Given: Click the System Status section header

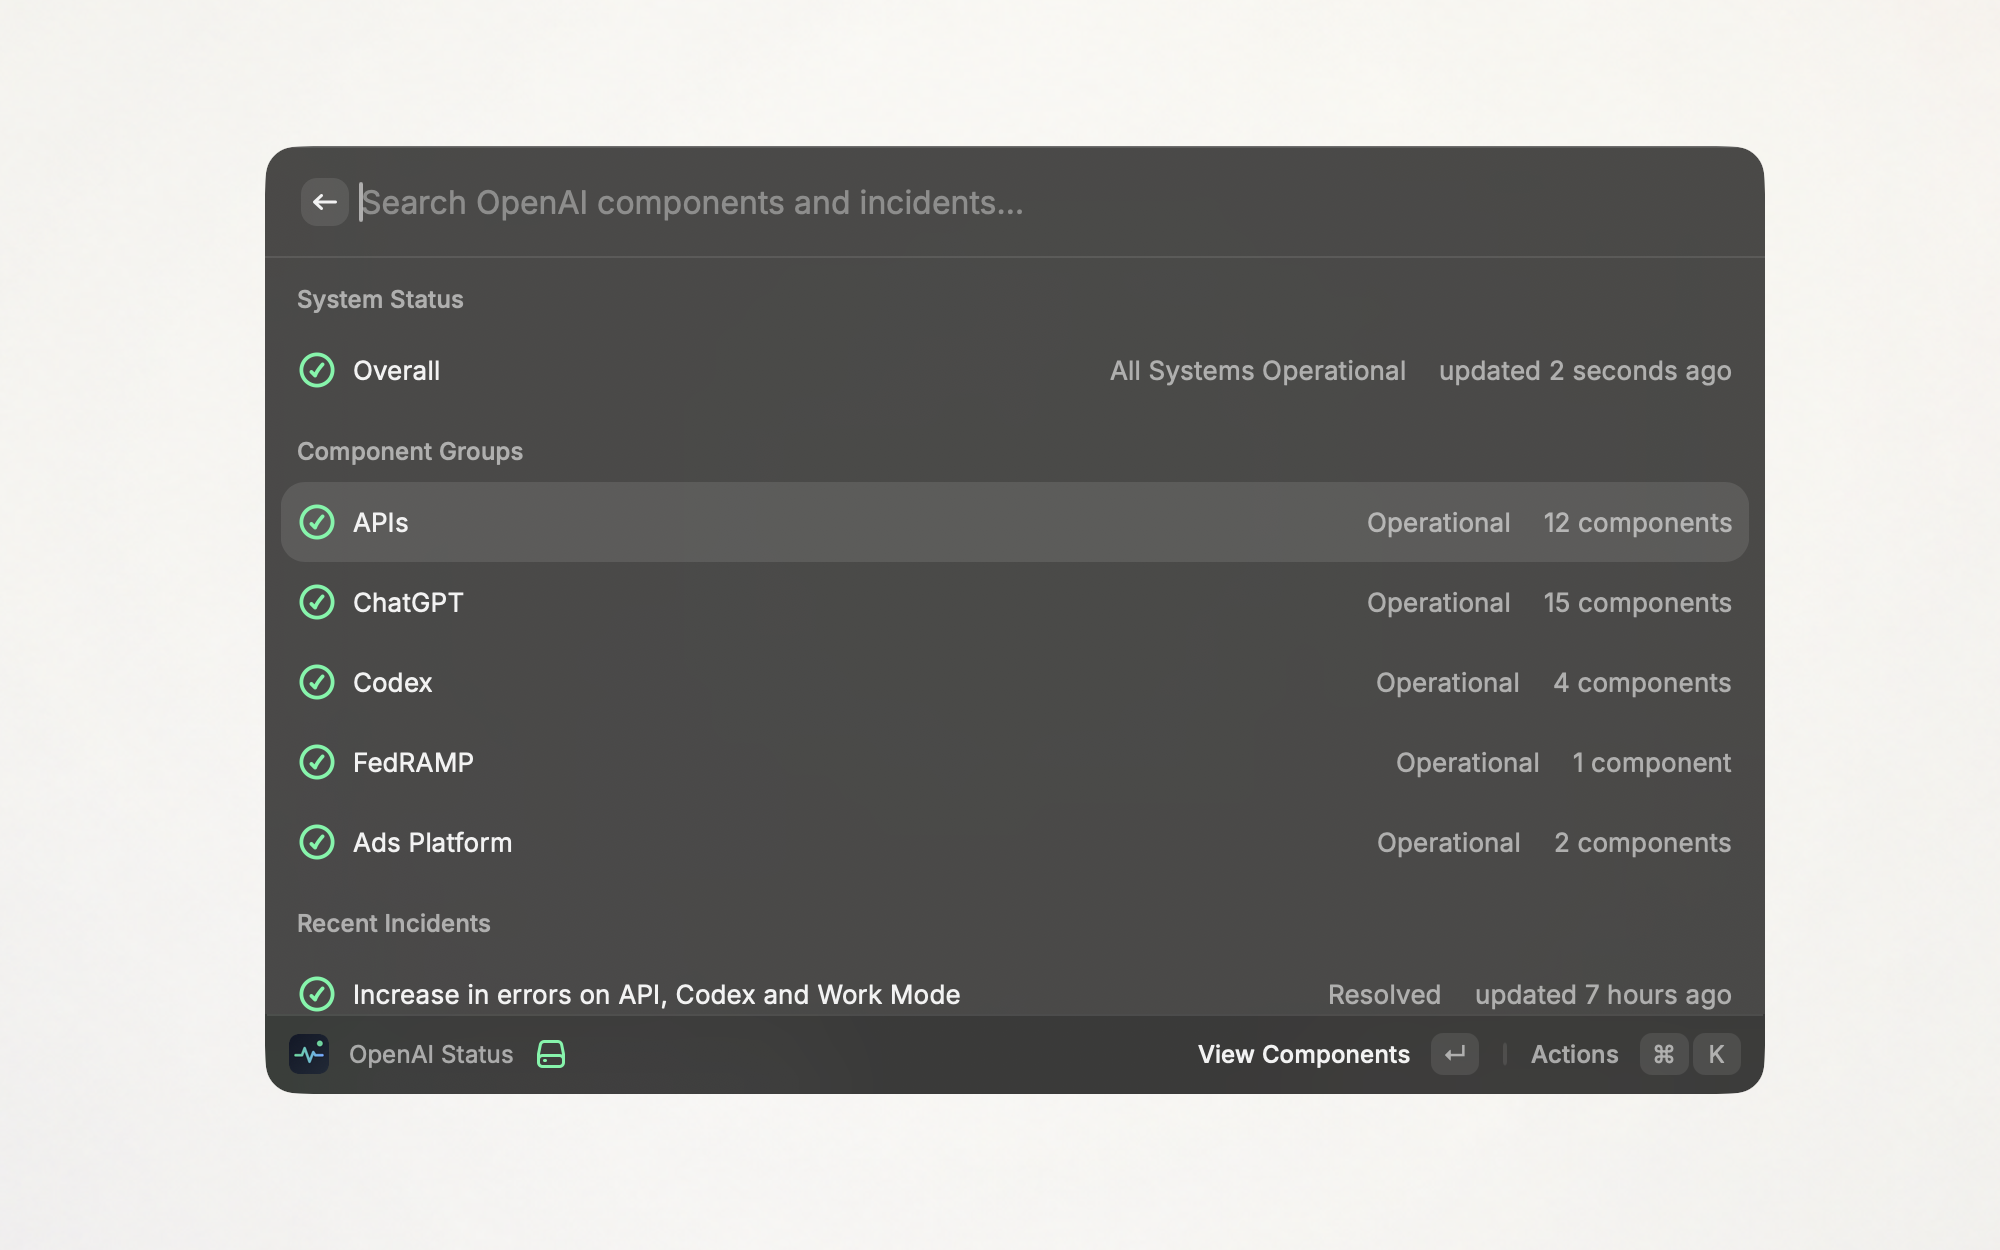Looking at the screenshot, I should coord(380,299).
